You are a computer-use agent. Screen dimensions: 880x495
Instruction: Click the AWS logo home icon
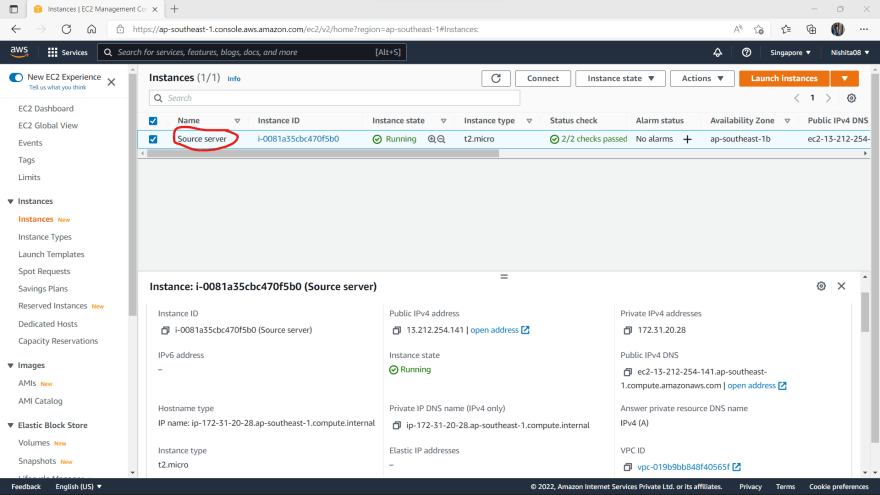tap(19, 52)
